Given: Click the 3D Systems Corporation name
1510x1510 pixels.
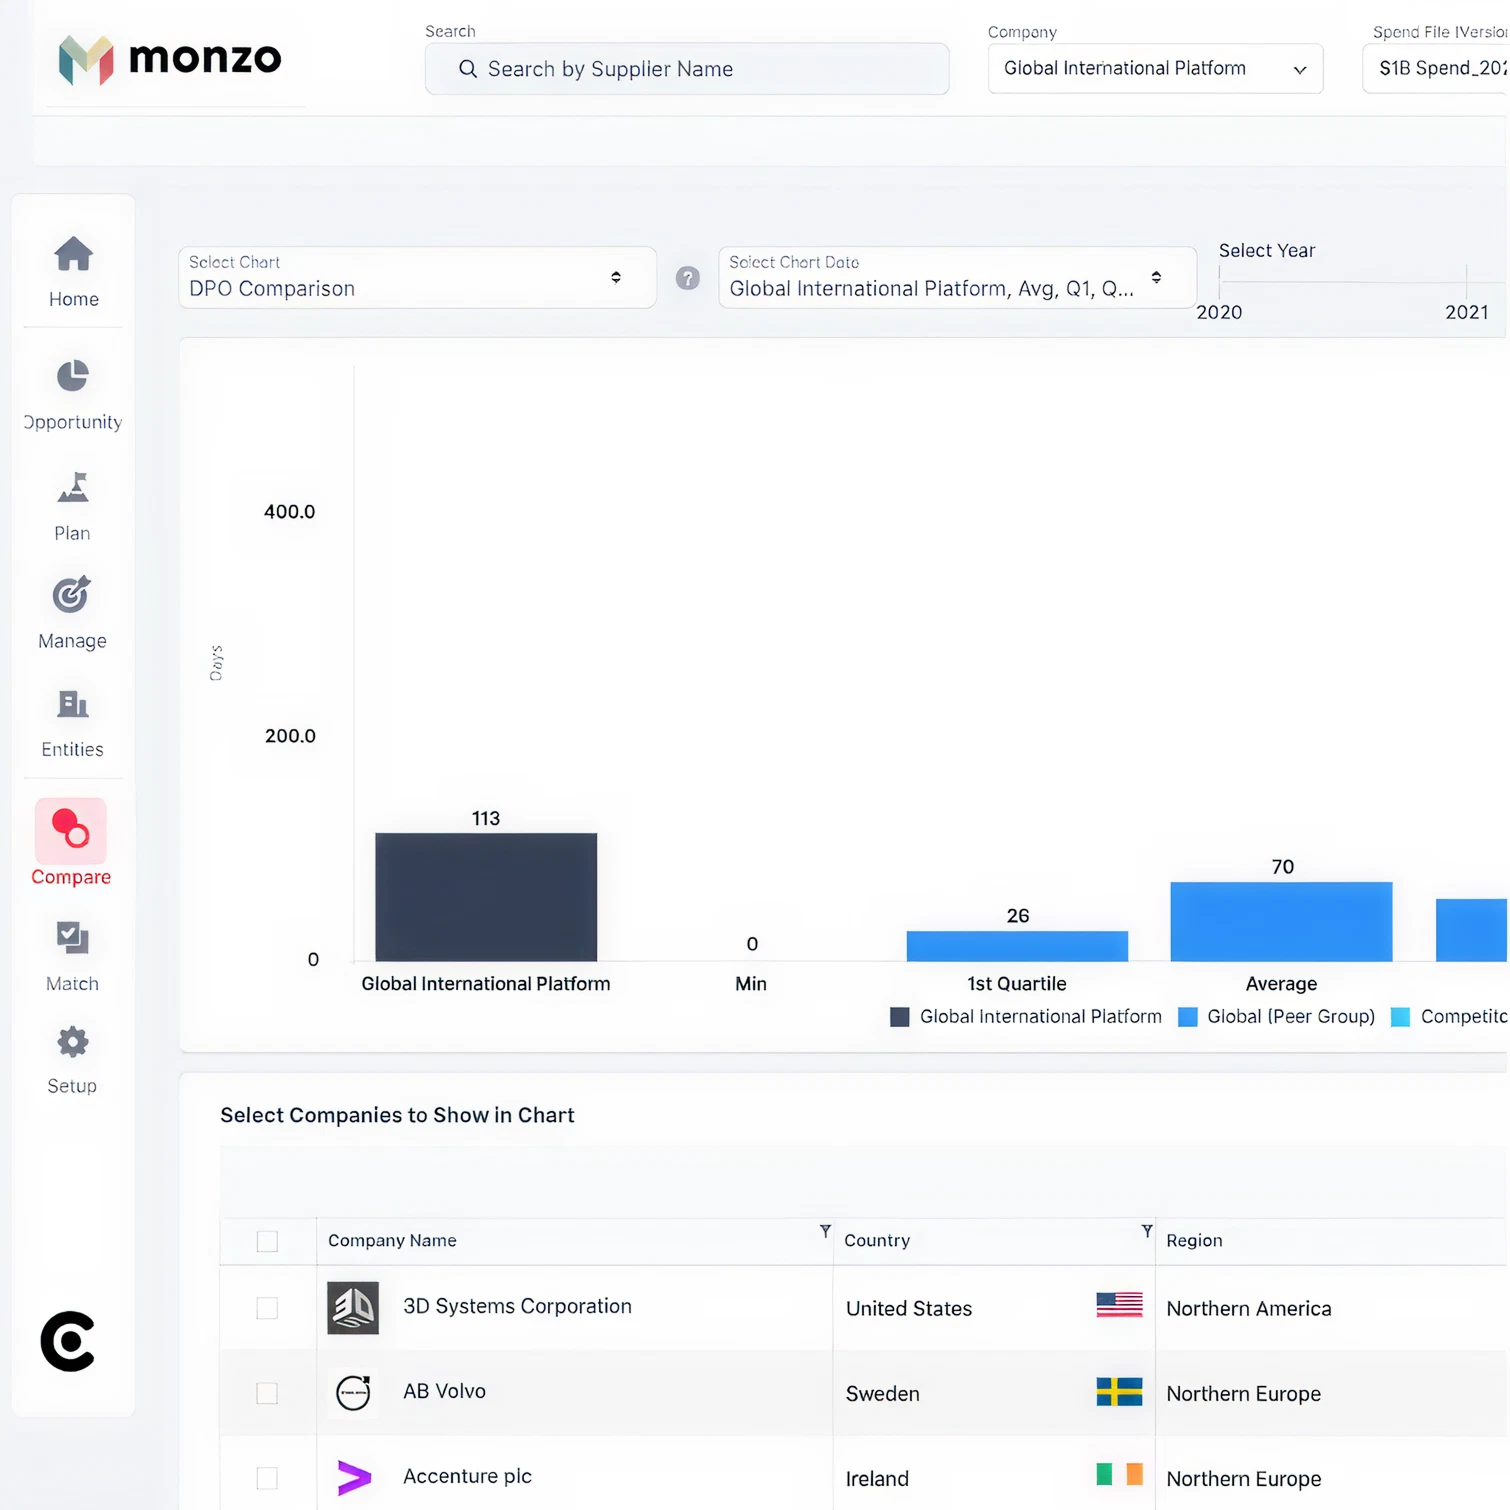Looking at the screenshot, I should [x=517, y=1306].
